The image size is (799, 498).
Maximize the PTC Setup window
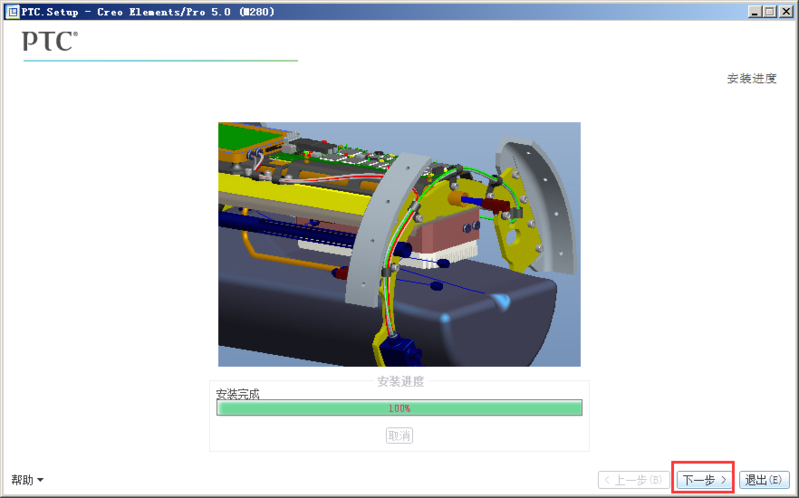coord(770,12)
